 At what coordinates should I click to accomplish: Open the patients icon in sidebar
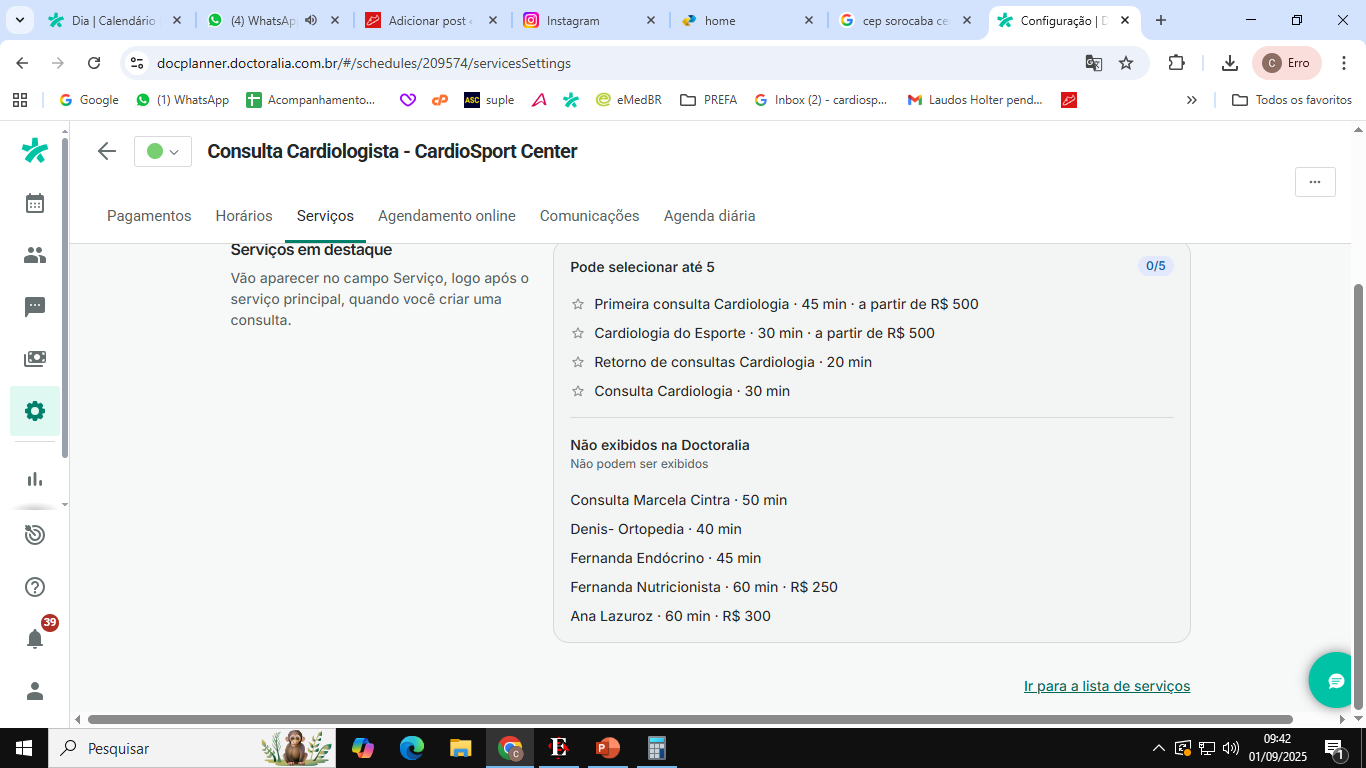tap(35, 255)
